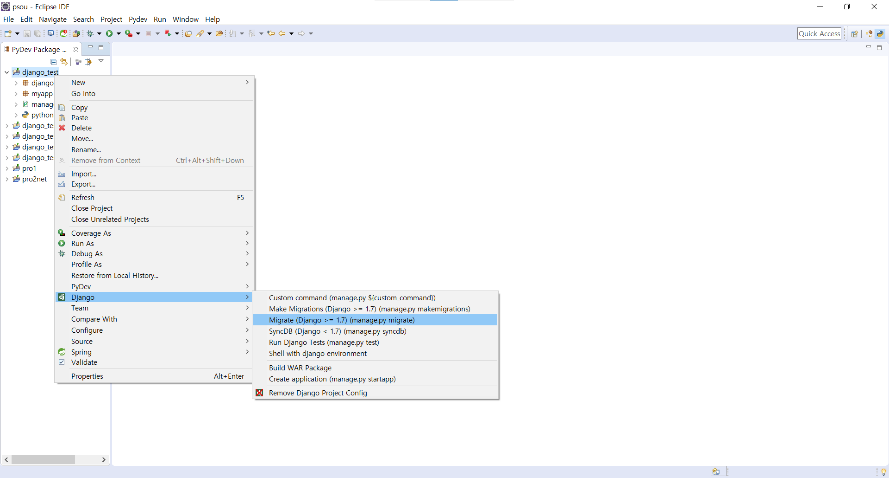Click the Open Perspective icon
The height and width of the screenshot is (478, 889).
854,33
